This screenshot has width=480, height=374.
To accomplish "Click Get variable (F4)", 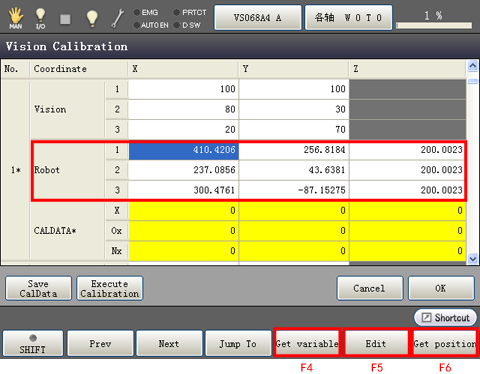I will pos(307,343).
